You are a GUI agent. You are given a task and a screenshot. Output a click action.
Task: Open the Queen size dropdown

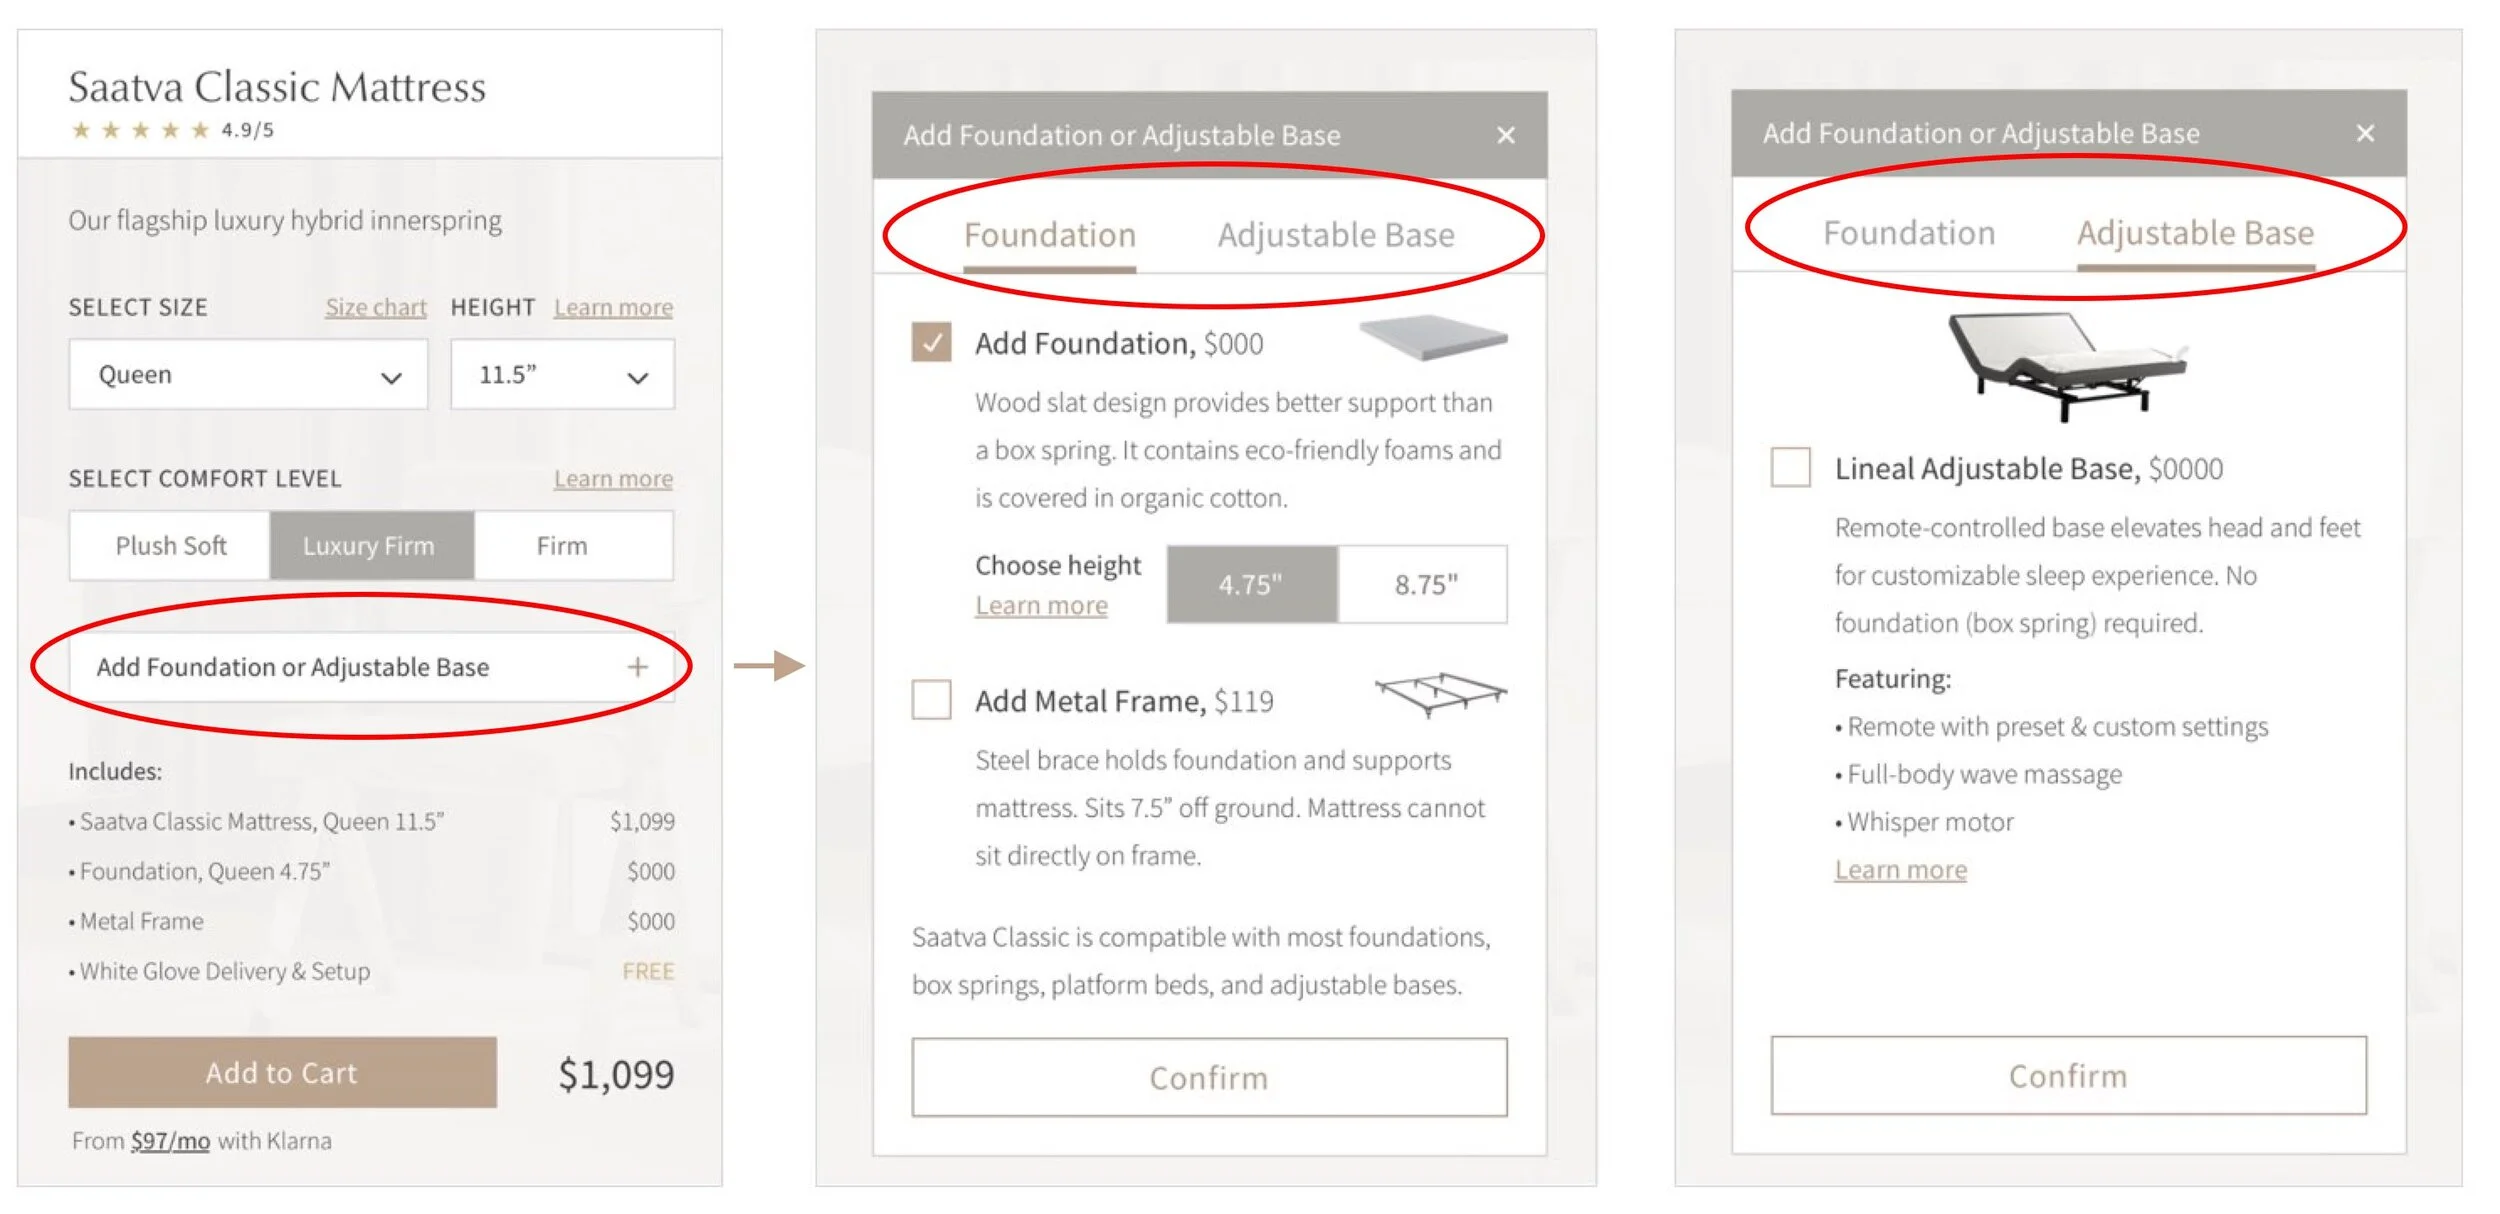click(248, 375)
